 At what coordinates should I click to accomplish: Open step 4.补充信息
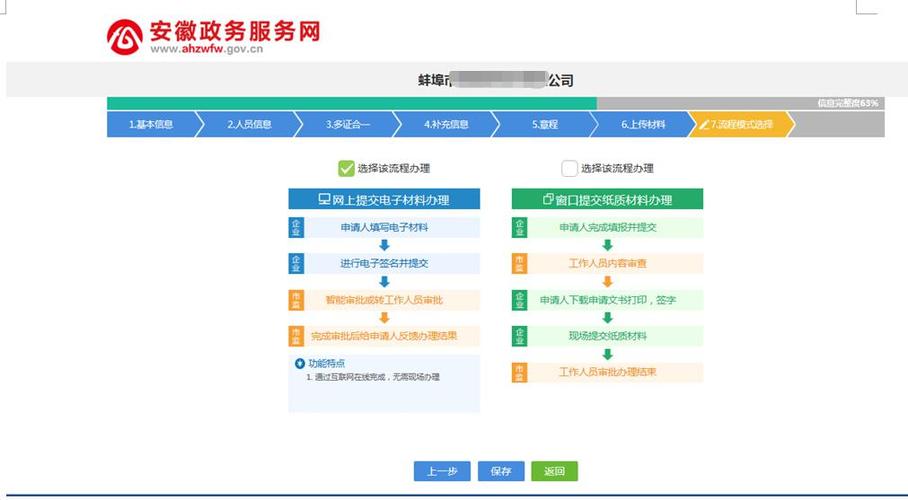[446, 124]
